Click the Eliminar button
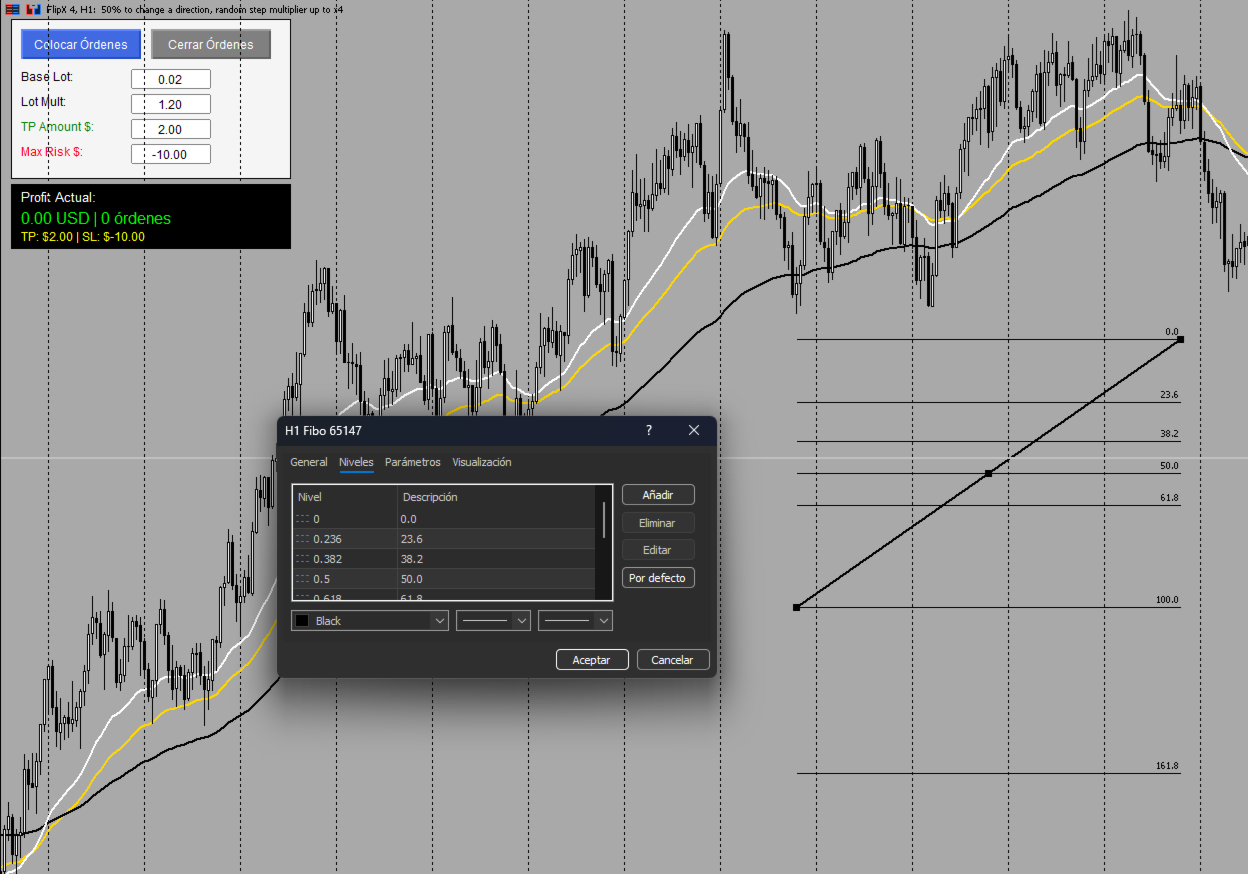The width and height of the screenshot is (1248, 874). coord(658,523)
